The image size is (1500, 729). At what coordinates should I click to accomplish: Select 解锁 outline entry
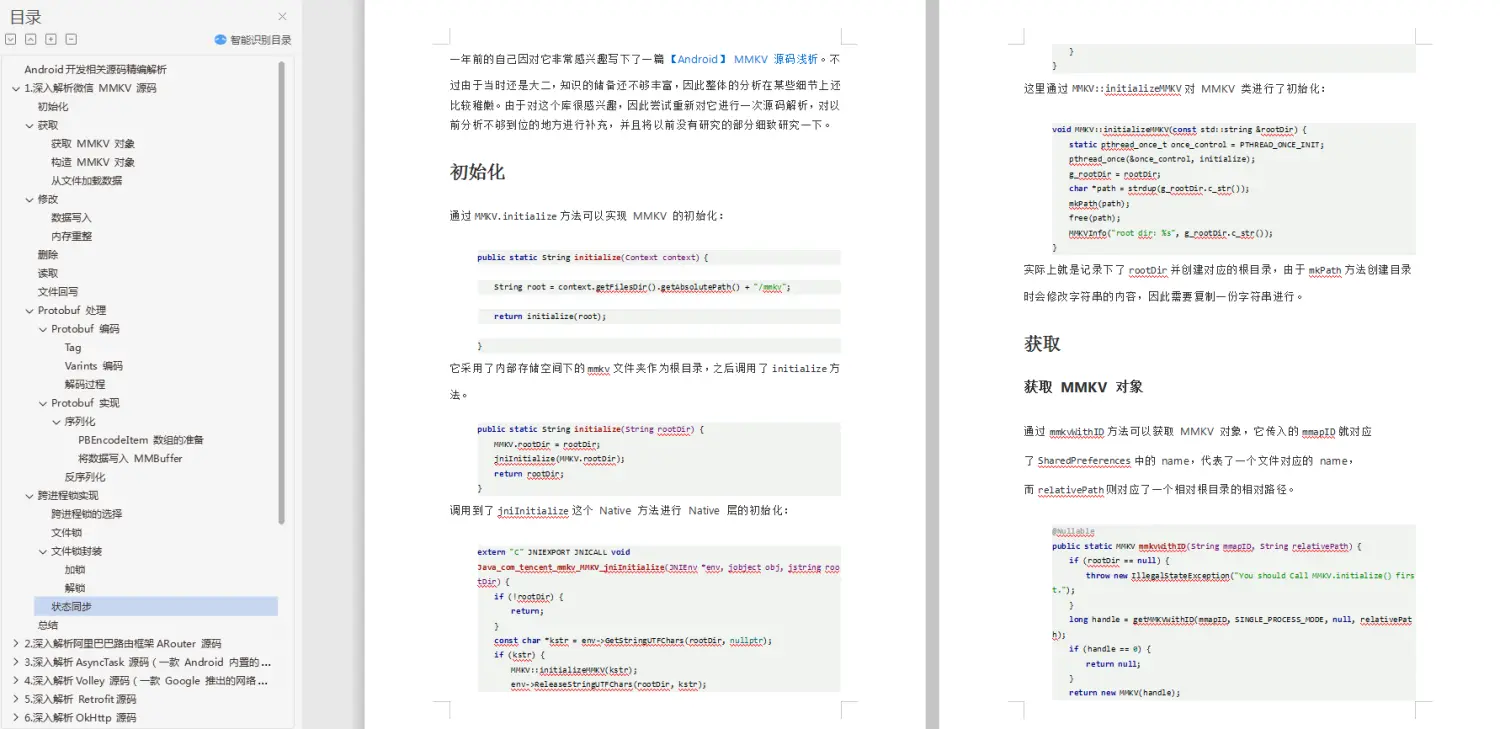pyautogui.click(x=75, y=588)
